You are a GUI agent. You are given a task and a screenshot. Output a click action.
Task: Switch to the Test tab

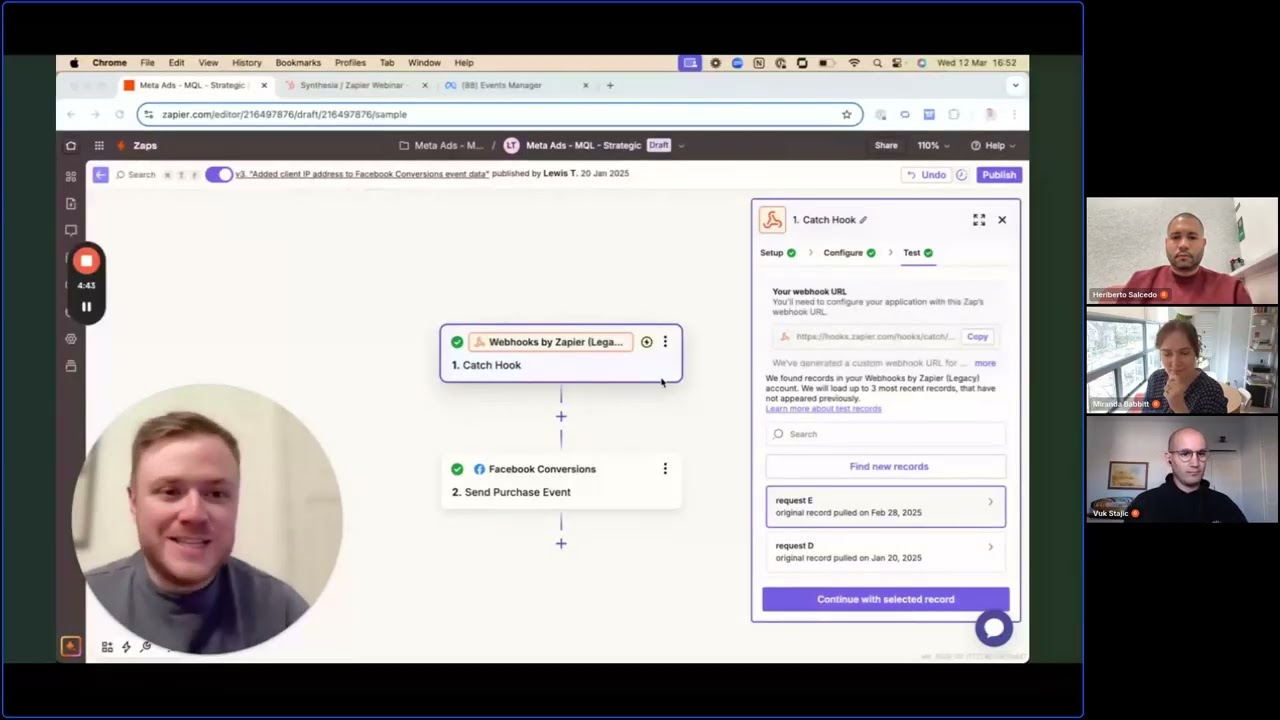pyautogui.click(x=918, y=253)
